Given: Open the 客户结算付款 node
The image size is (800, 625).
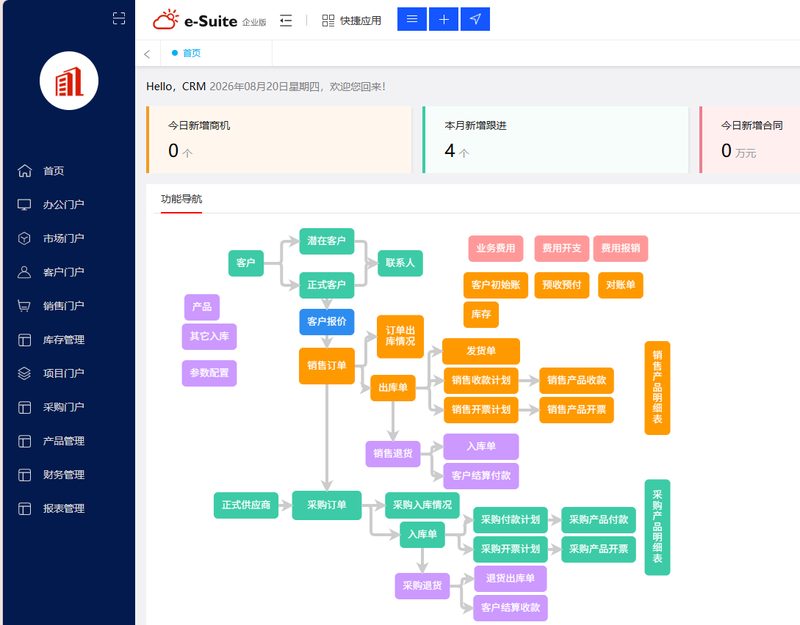Looking at the screenshot, I should pyautogui.click(x=481, y=476).
